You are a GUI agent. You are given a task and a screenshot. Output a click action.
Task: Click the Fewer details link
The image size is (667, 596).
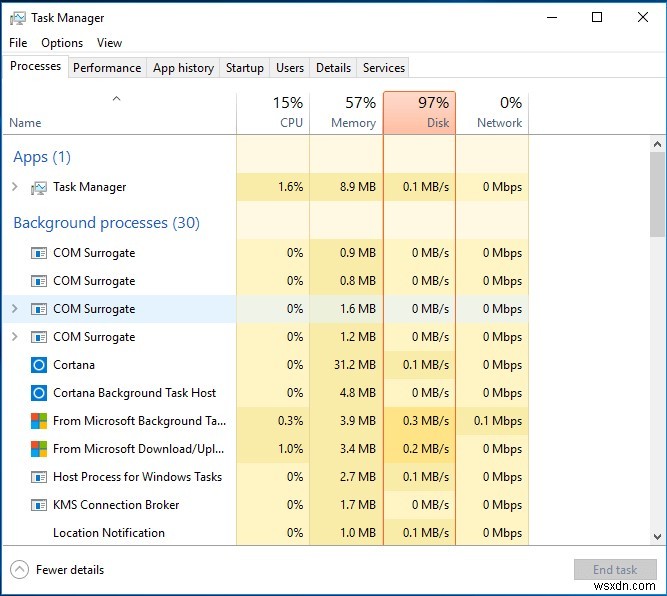point(70,570)
